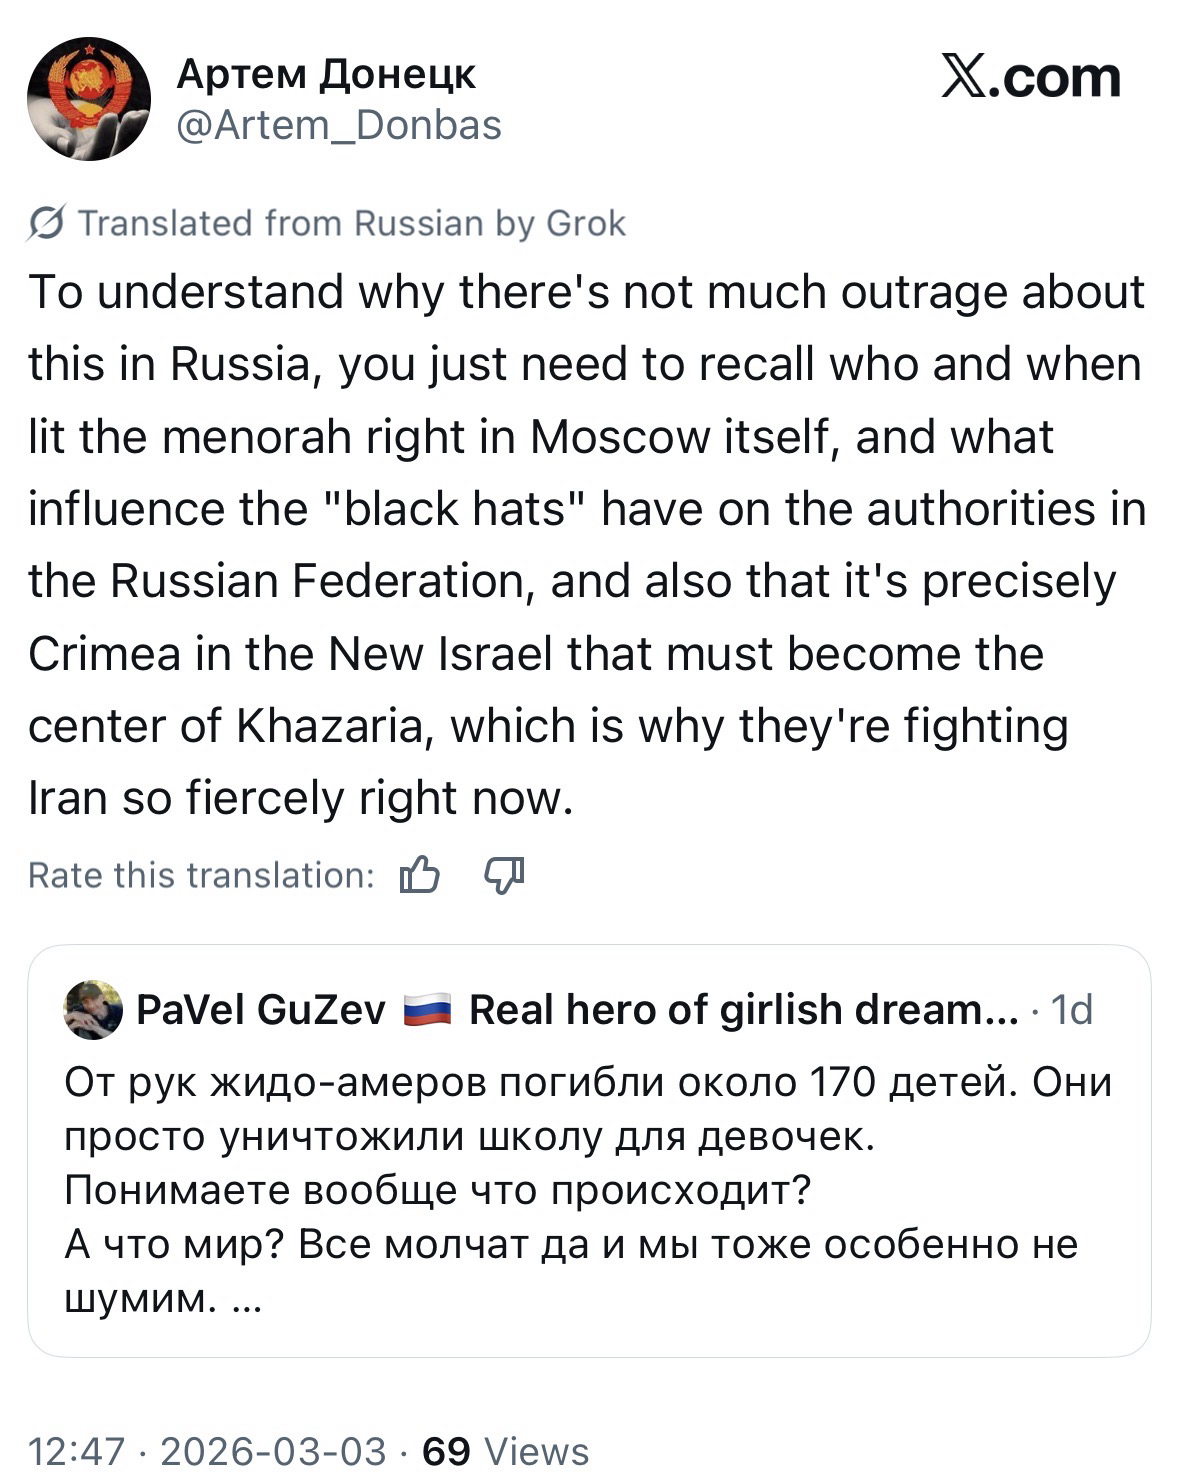Open PaVel GuZev's quoted profile name
This screenshot has width=1179, height=1483.
[x=260, y=1010]
